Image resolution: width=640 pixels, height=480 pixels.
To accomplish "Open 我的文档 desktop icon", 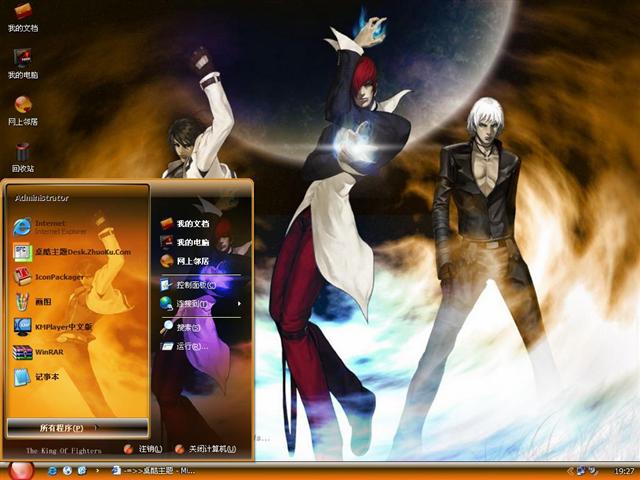I will 23,16.
